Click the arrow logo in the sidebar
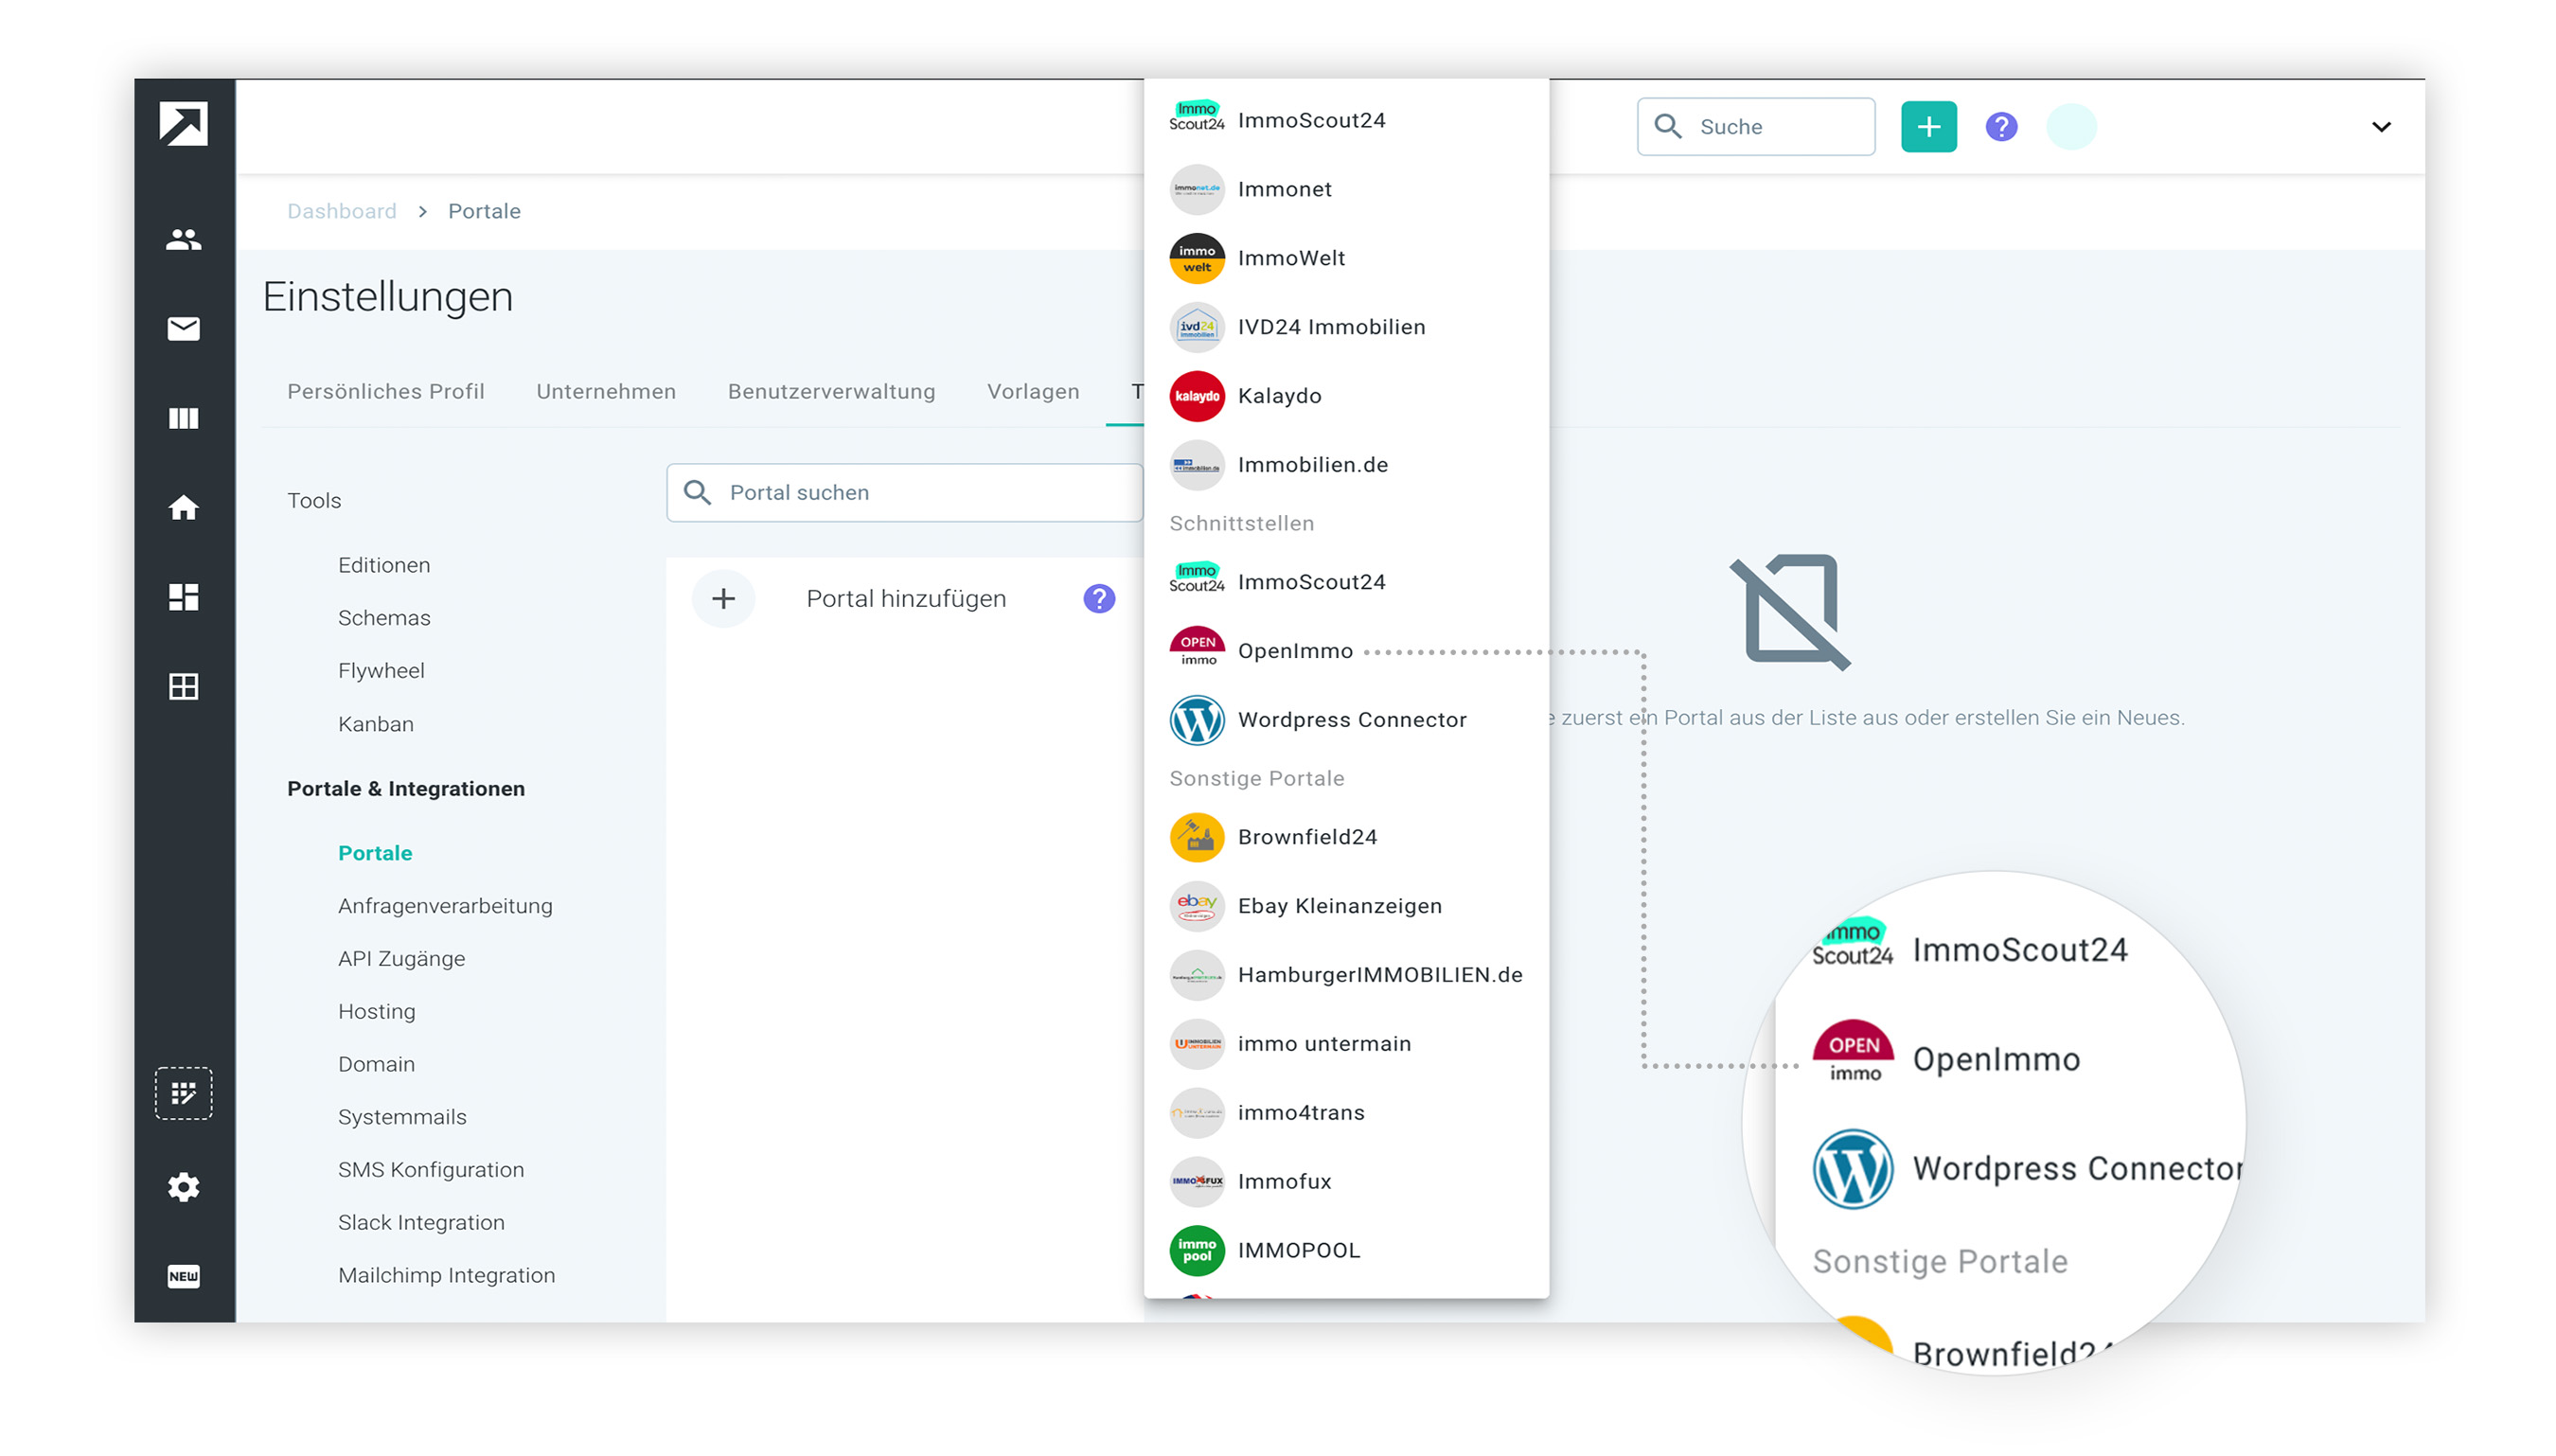This screenshot has height=1456, width=2556. 183,124
